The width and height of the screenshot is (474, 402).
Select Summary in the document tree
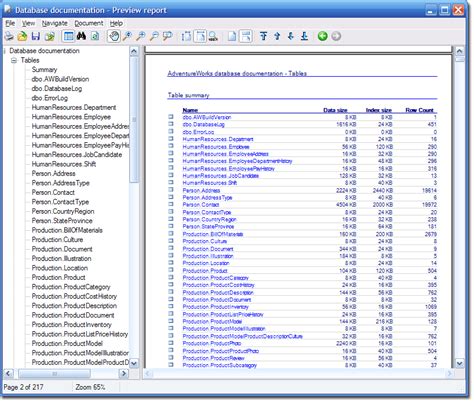[x=44, y=70]
